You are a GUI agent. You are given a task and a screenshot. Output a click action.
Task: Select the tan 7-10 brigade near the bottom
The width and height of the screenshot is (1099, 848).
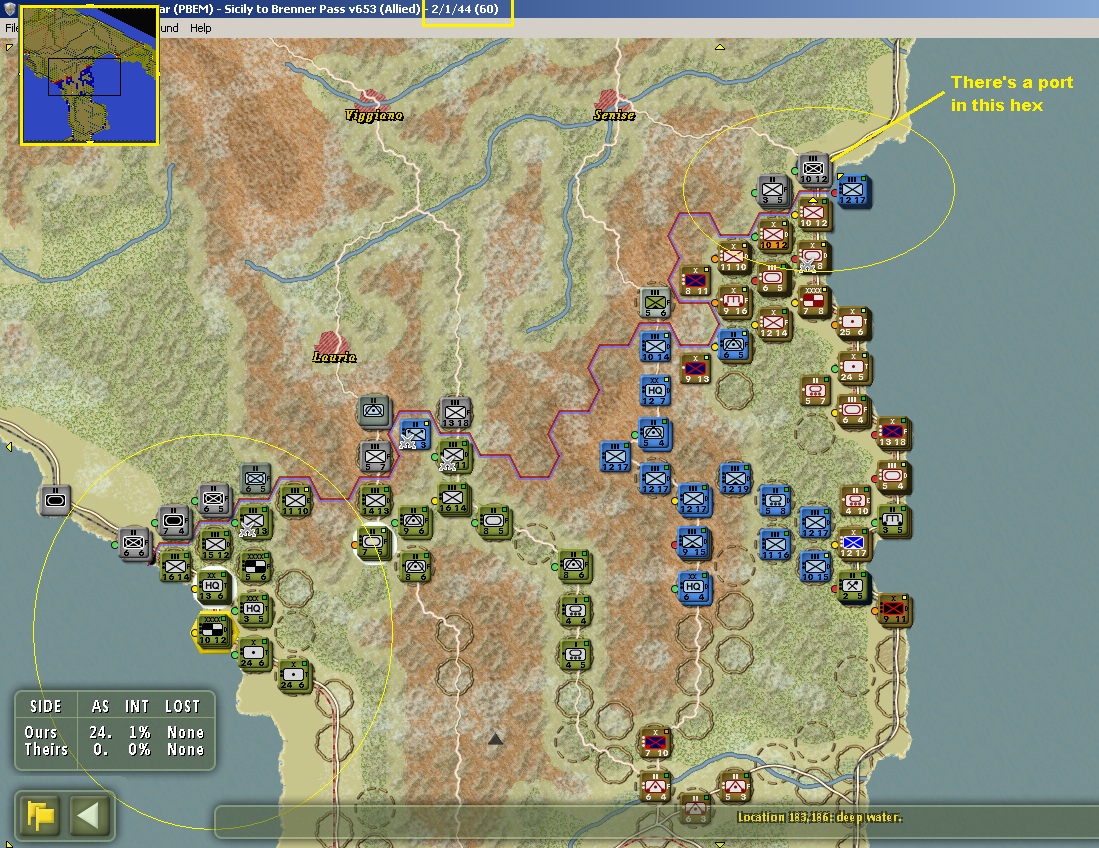[x=656, y=743]
